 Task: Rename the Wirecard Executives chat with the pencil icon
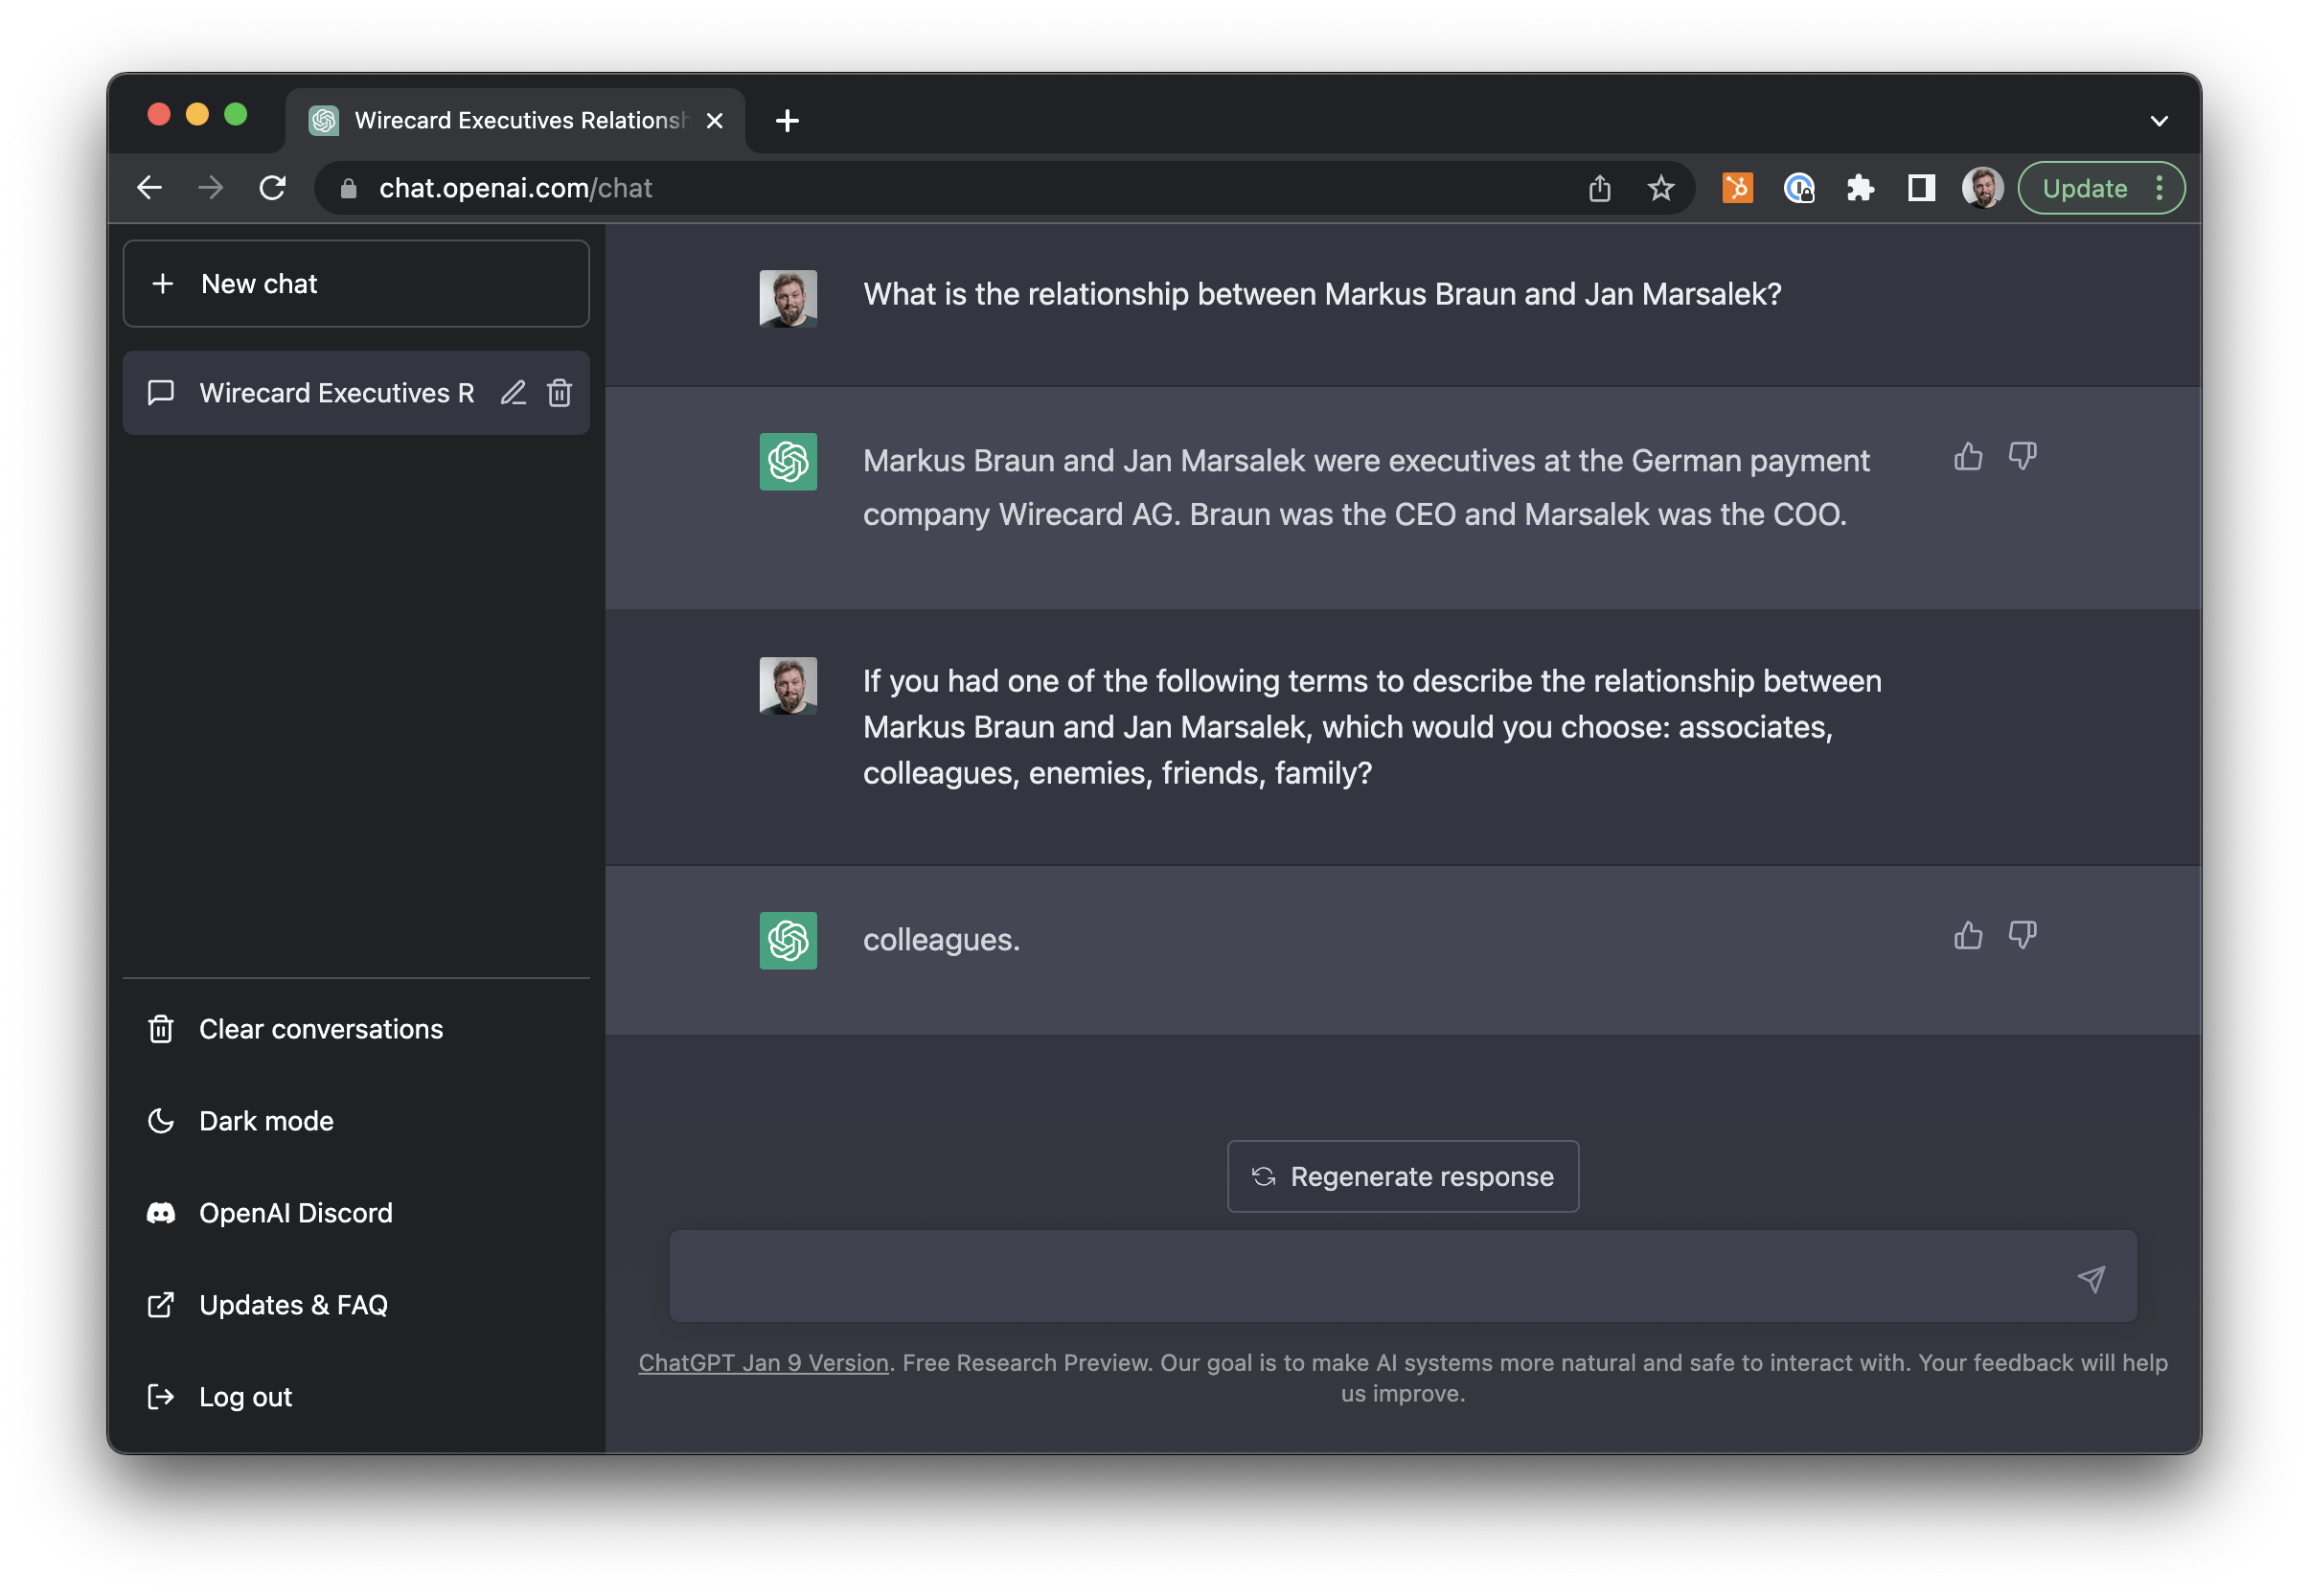[x=513, y=393]
